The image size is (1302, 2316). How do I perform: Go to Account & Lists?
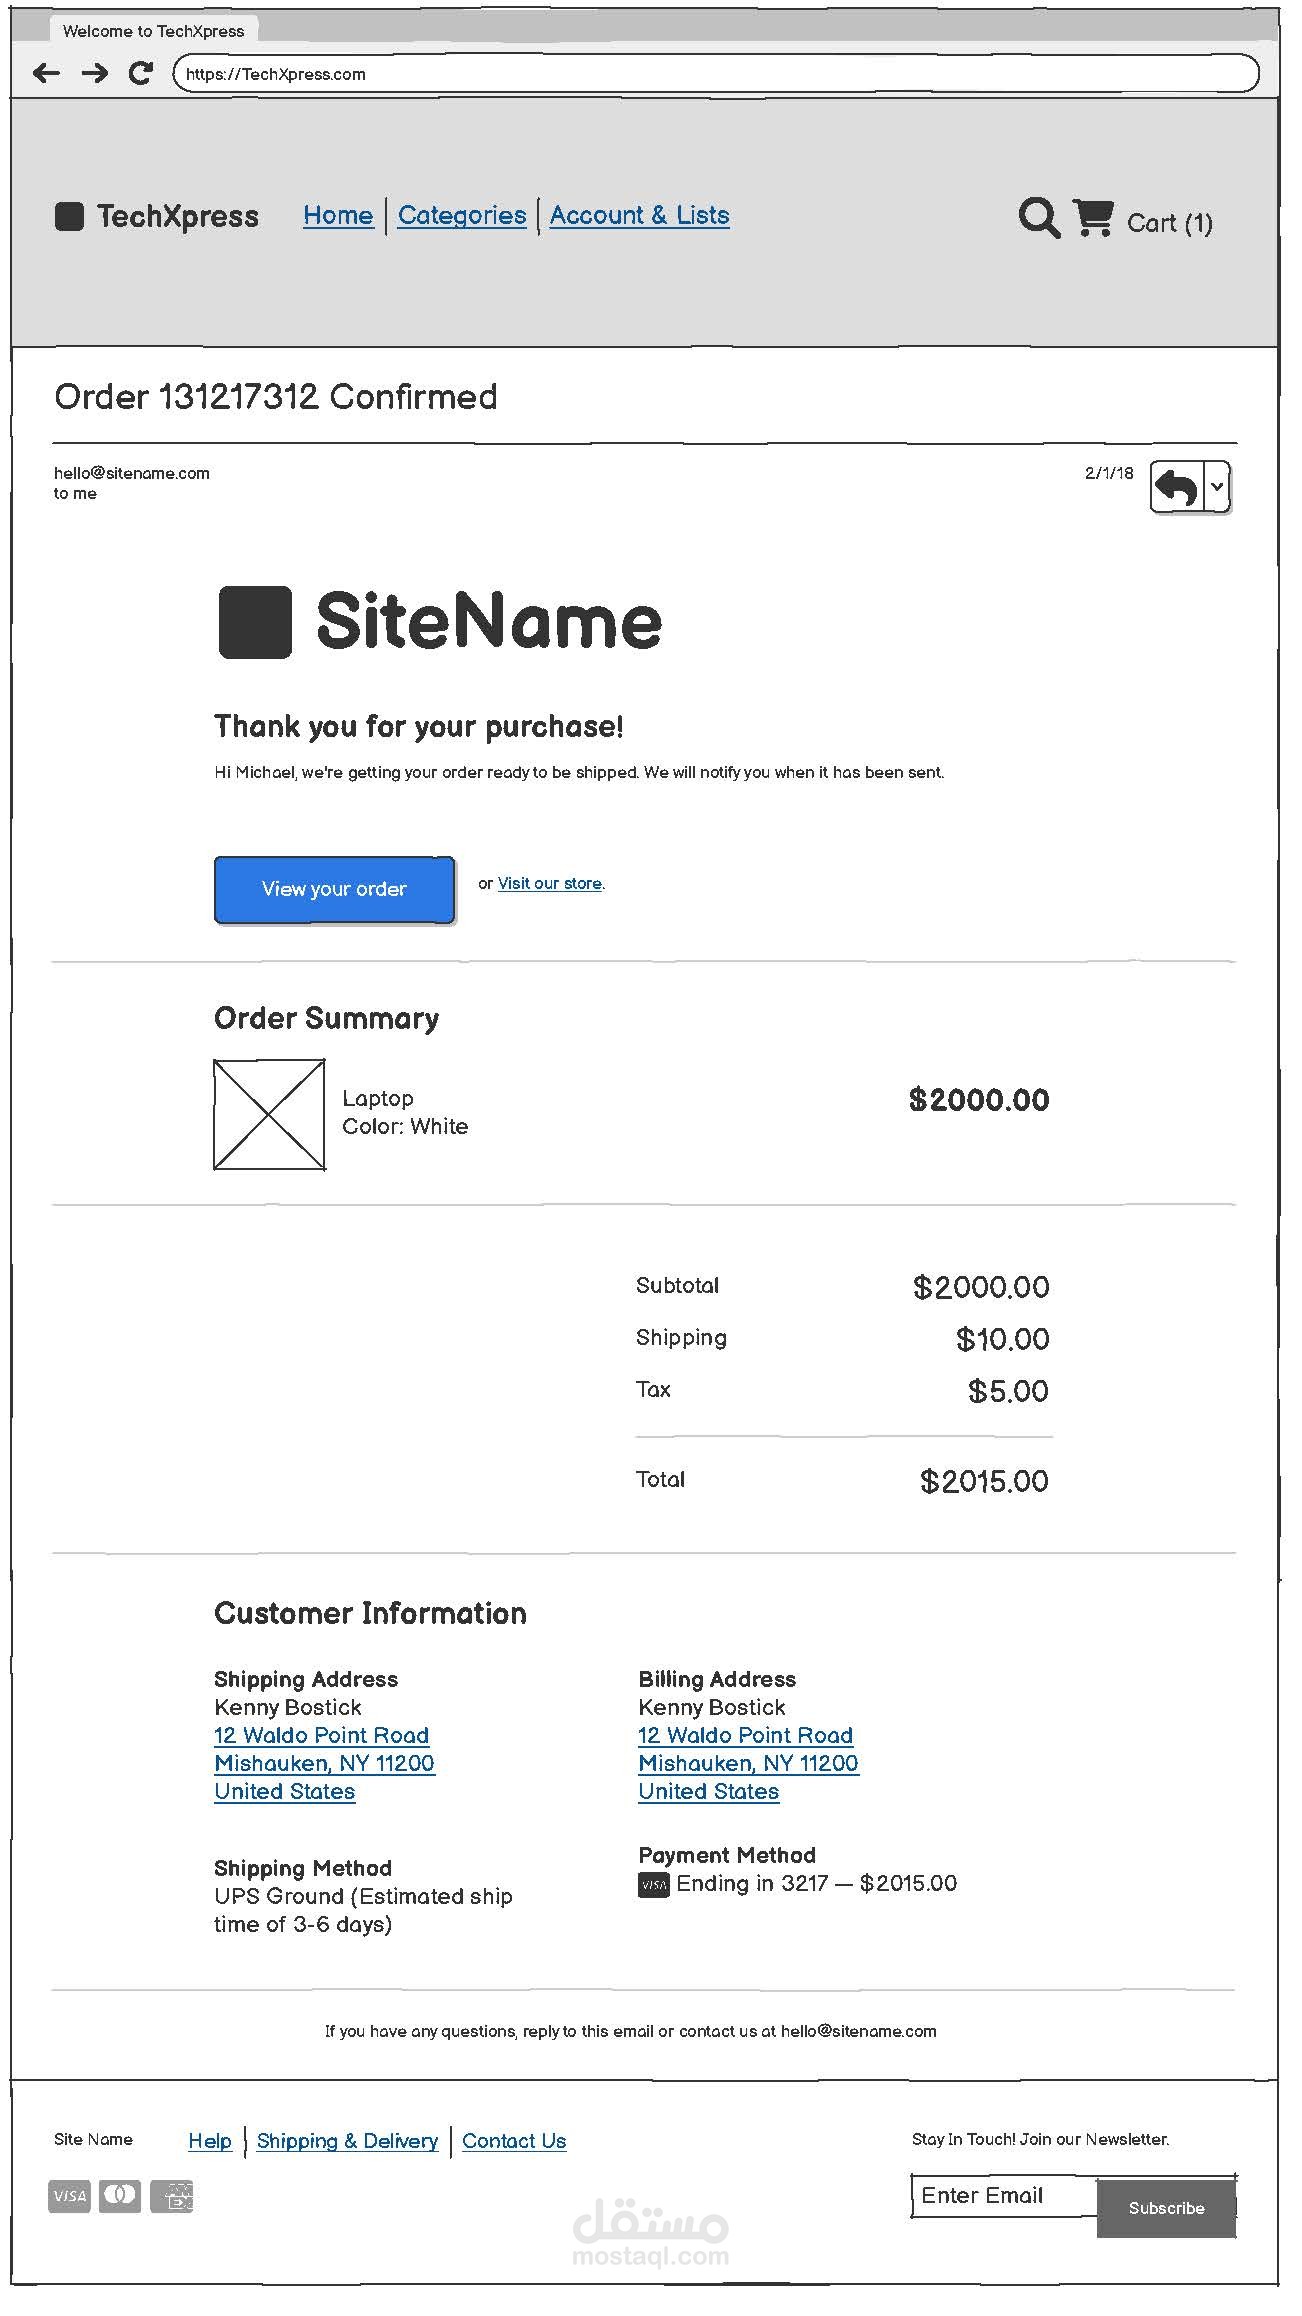click(x=639, y=215)
